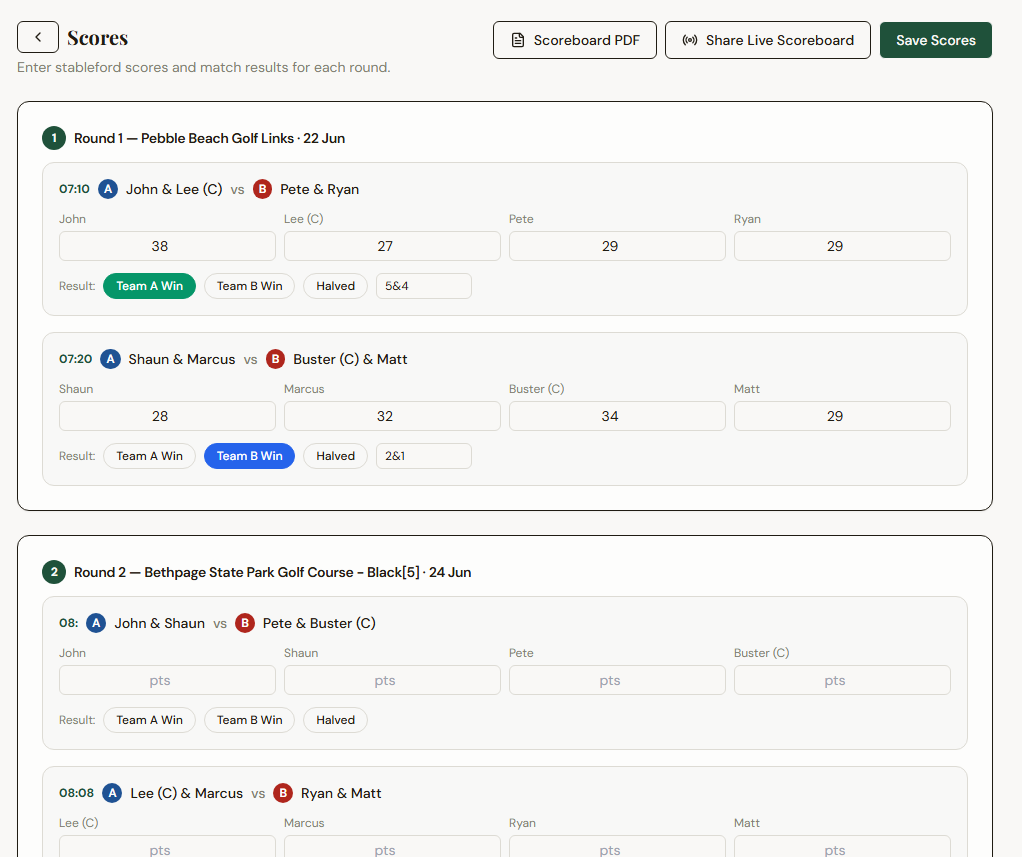Click Team A badge beside John & Shaun

point(96,623)
